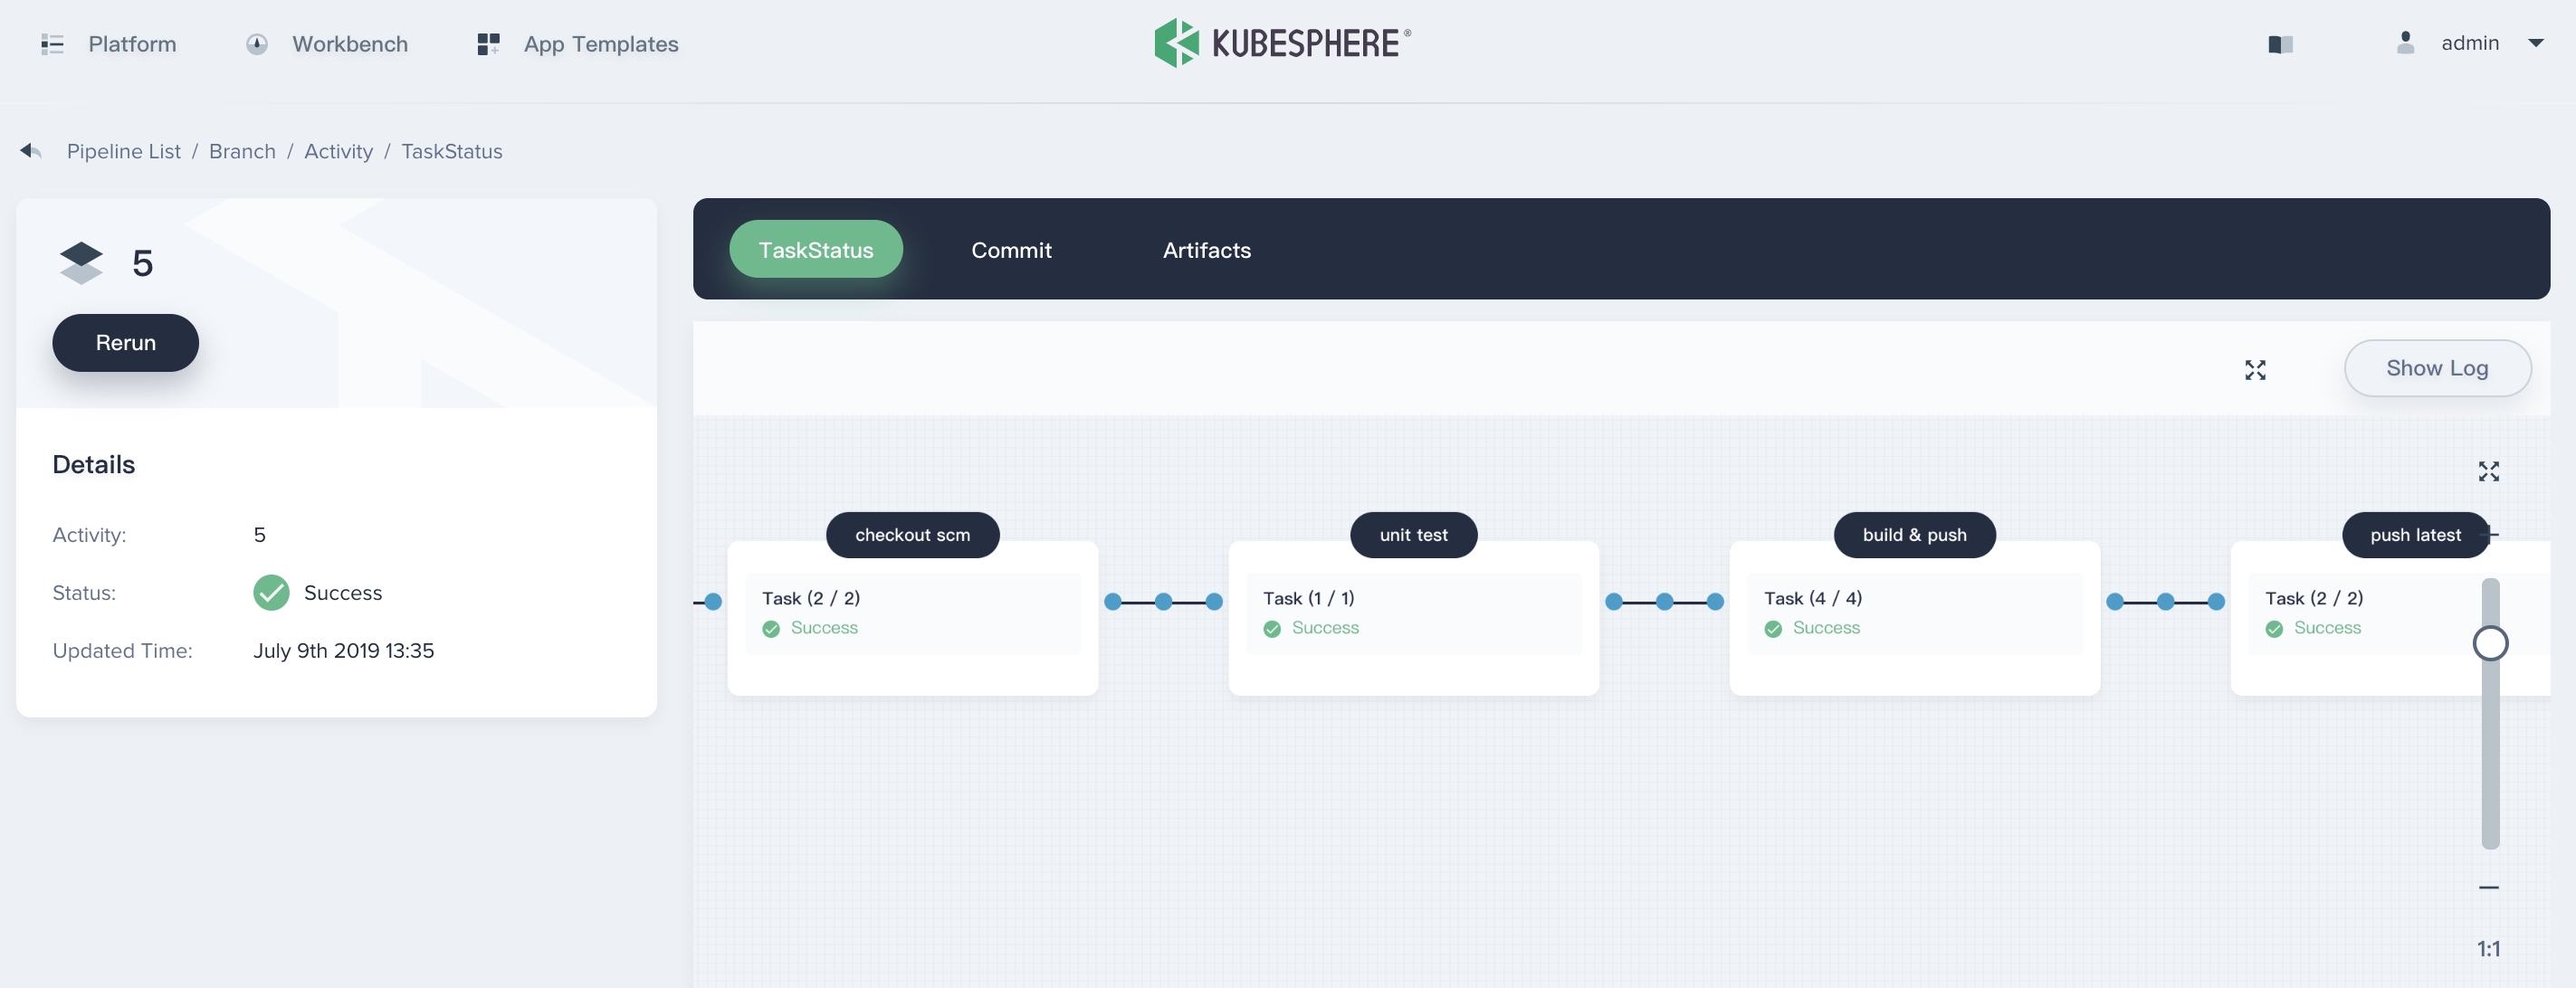Switch to the Commit tab
The image size is (2576, 988).
coord(1011,250)
